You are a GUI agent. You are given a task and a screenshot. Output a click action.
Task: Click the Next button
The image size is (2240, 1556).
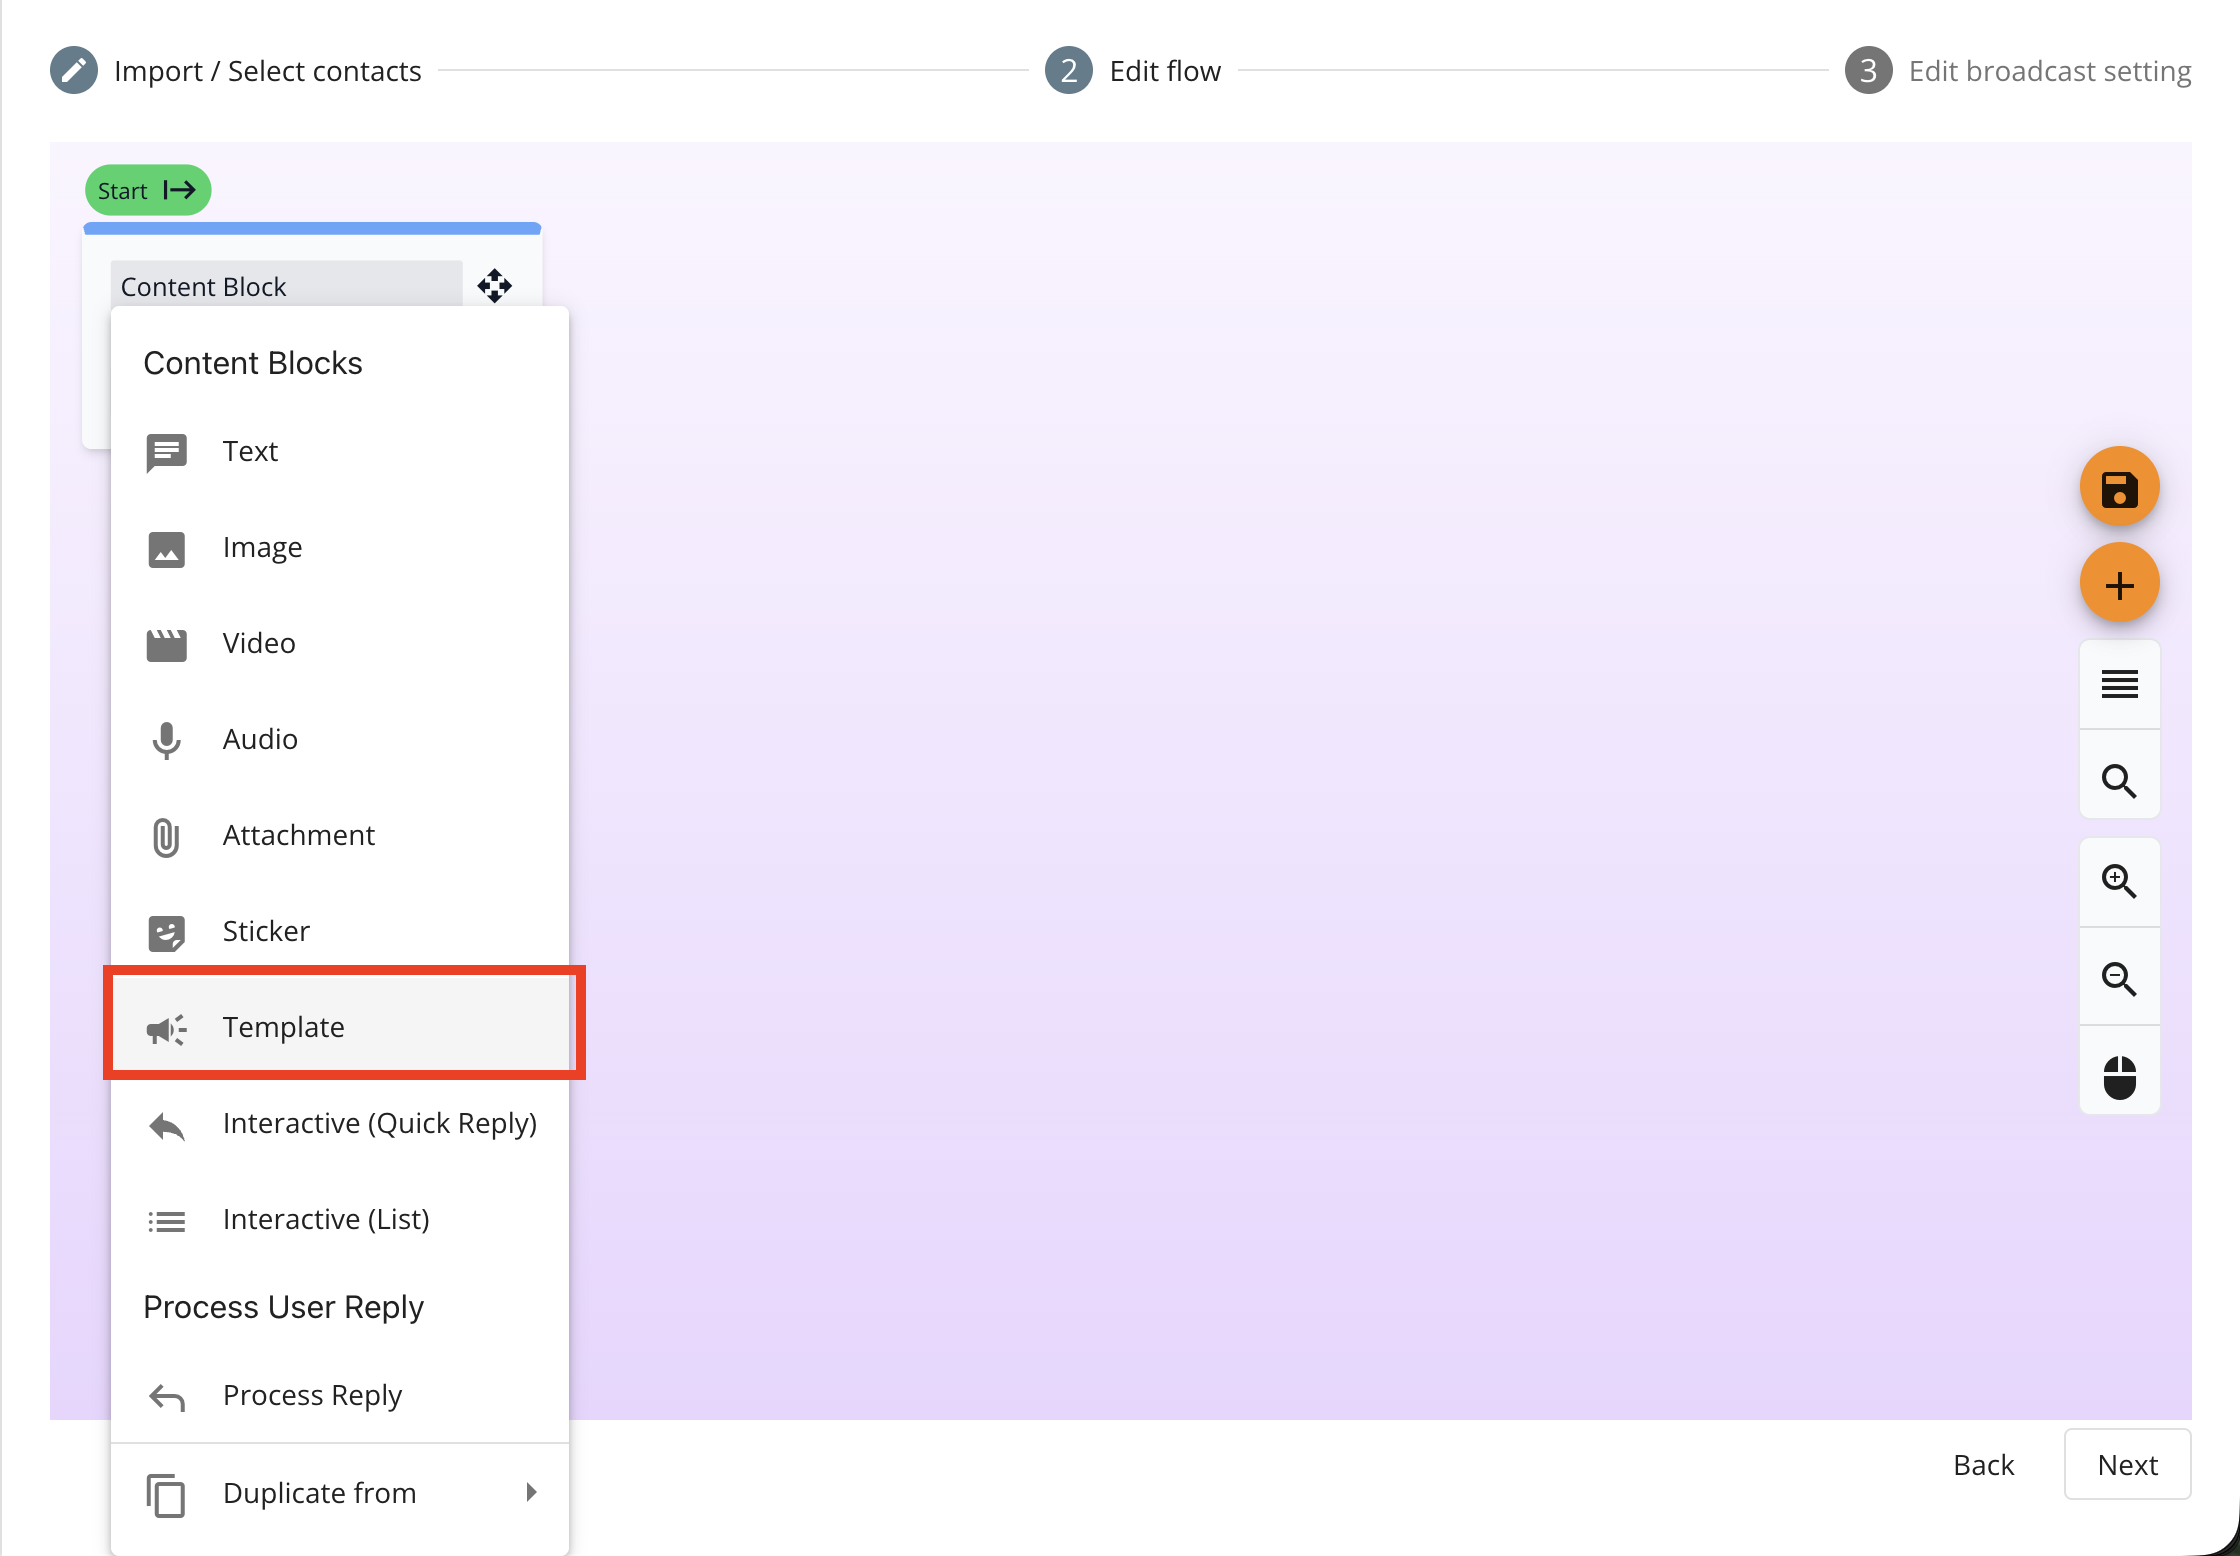2127,1465
